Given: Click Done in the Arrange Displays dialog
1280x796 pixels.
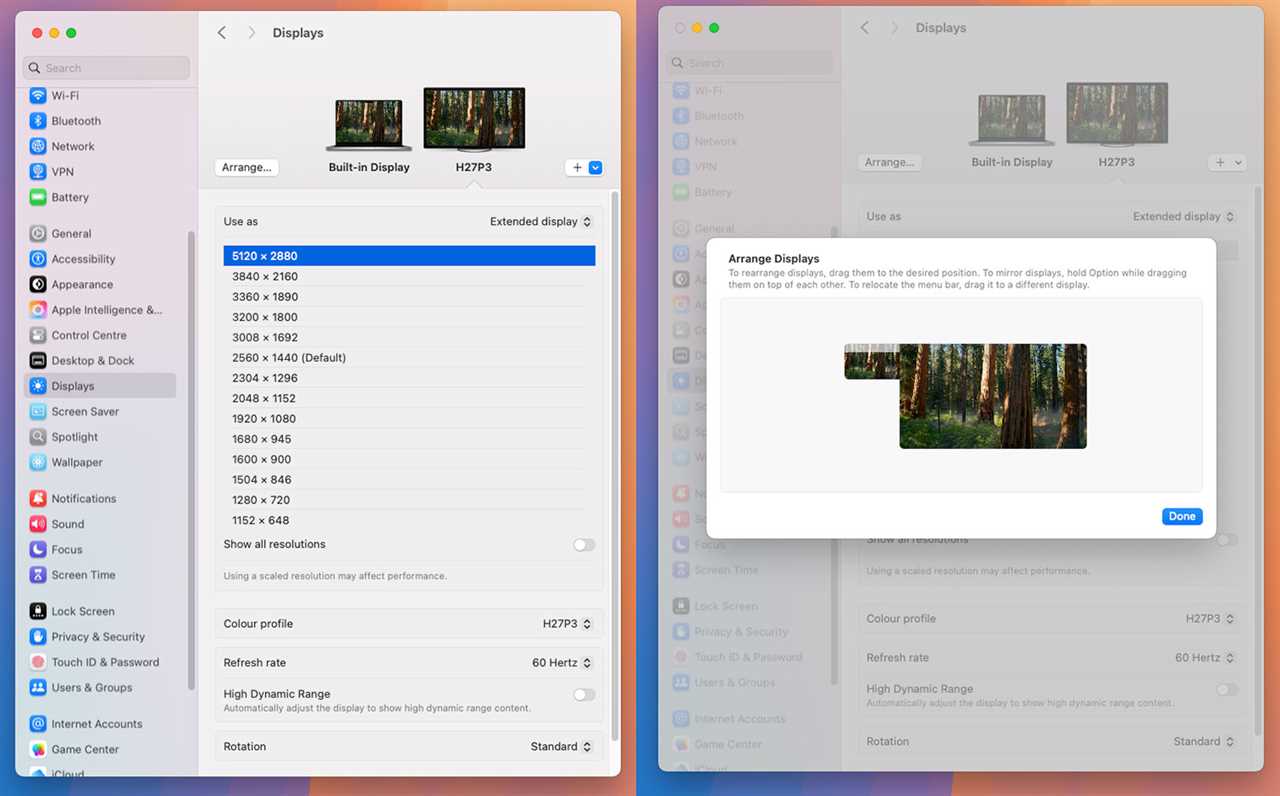Looking at the screenshot, I should [1182, 516].
